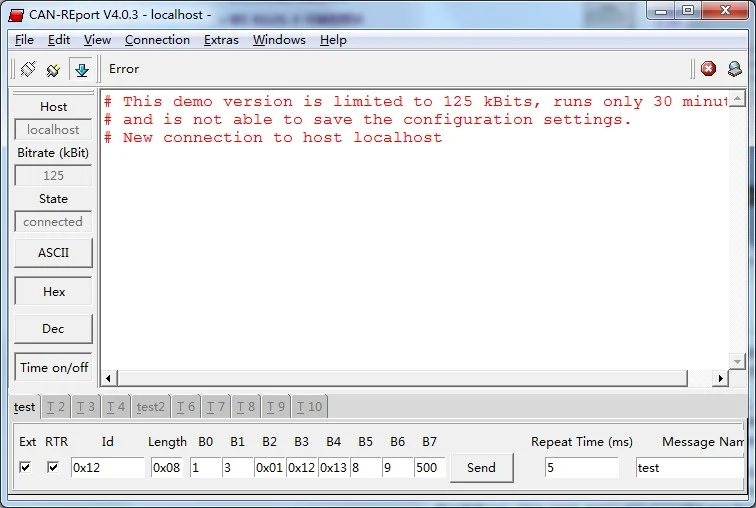The height and width of the screenshot is (508, 756).
Task: Click the Send message button
Action: 481,468
